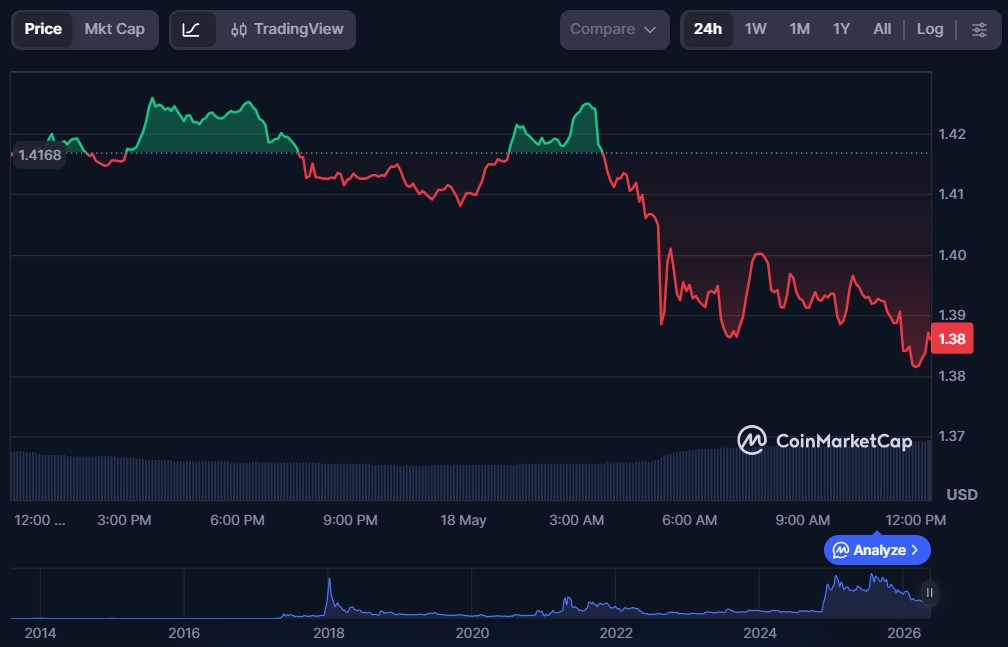Select the 24h timeframe tab
The height and width of the screenshot is (647, 1008).
pyautogui.click(x=708, y=30)
